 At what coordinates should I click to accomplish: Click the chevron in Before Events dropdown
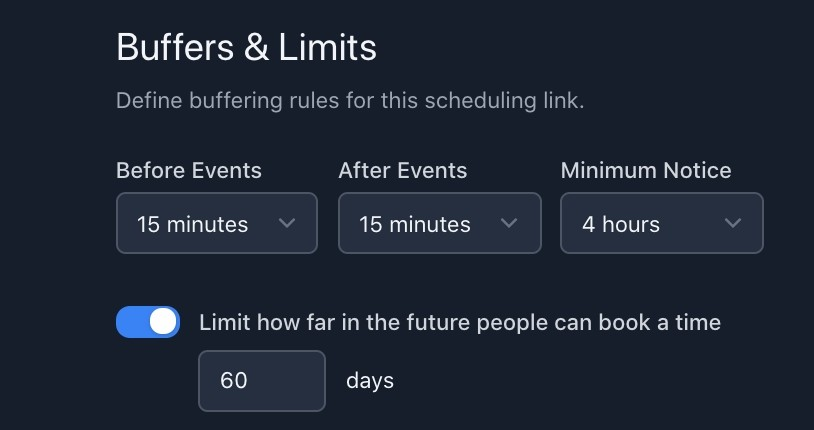[x=287, y=223]
